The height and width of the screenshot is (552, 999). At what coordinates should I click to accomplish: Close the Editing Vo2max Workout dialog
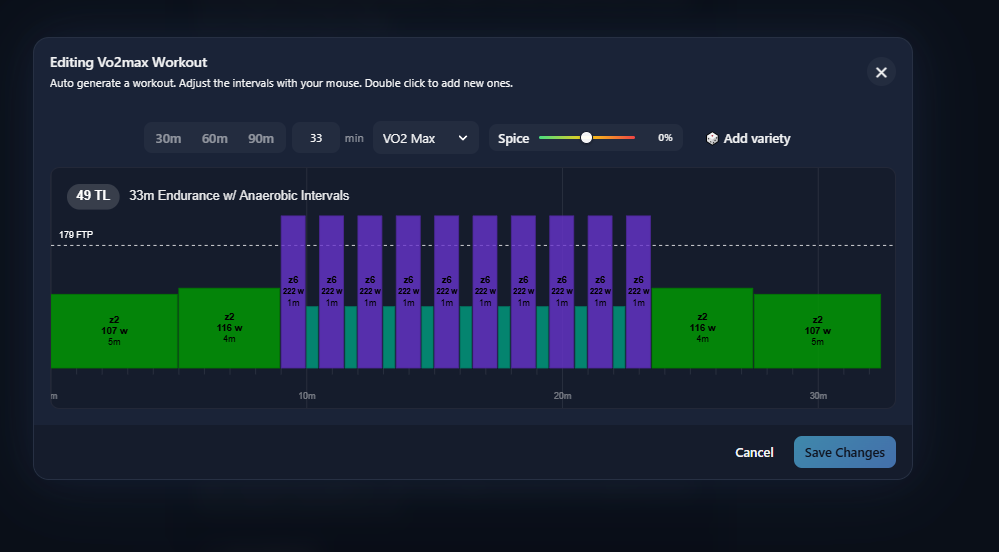(x=881, y=72)
